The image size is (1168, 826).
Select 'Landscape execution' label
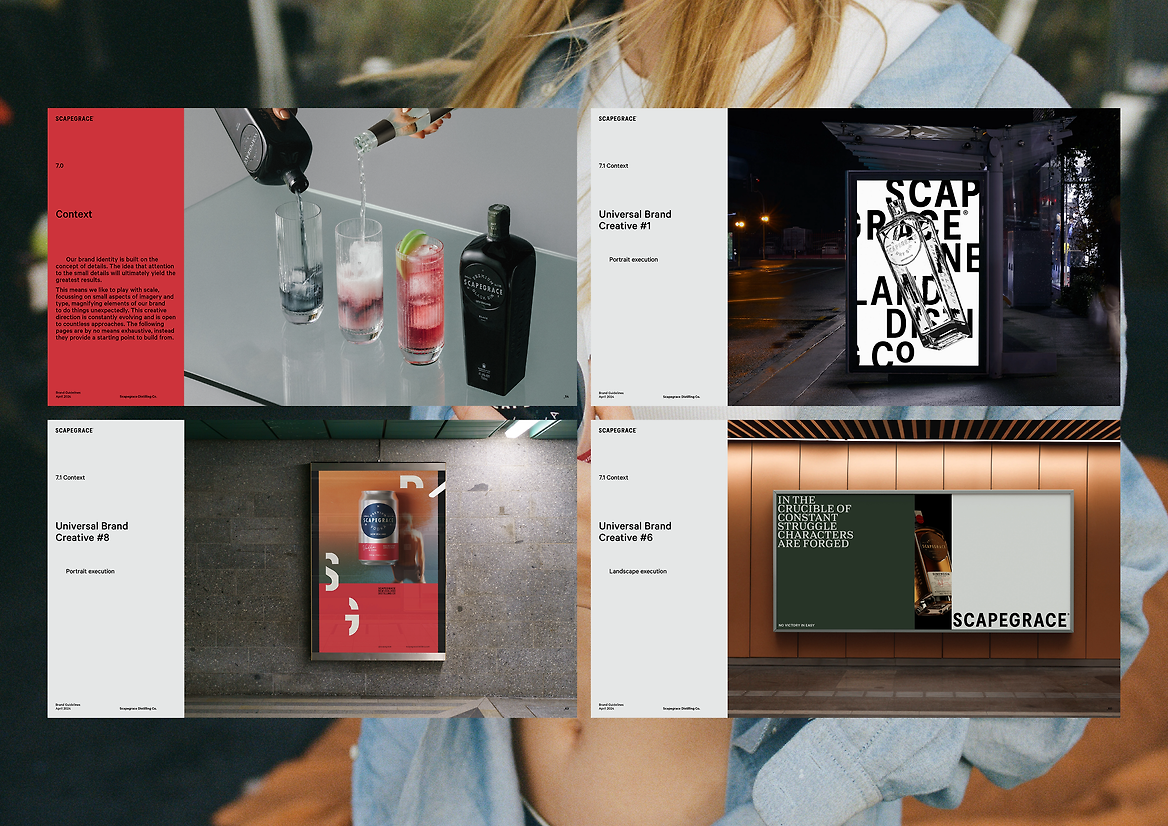(638, 572)
